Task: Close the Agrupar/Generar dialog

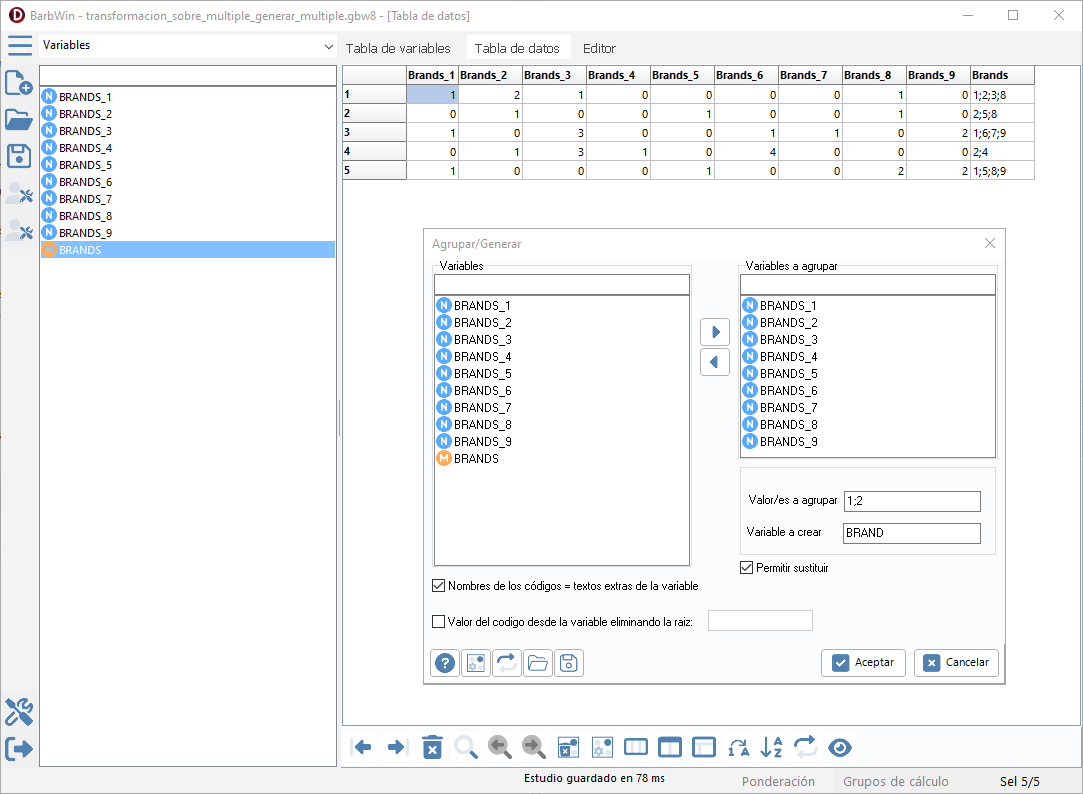Action: point(989,243)
